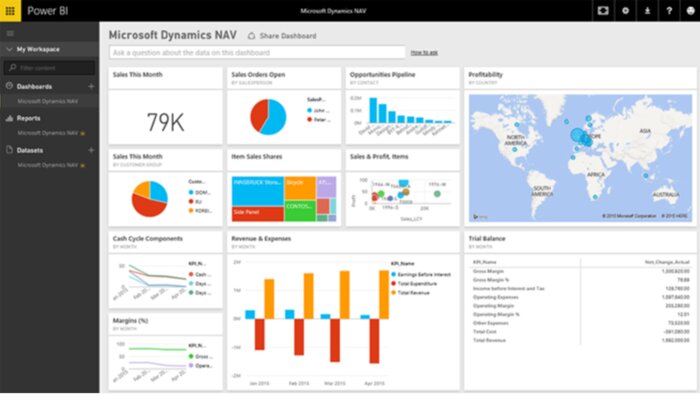Open the Profitability world map tile
Image resolution: width=700 pixels, height=394 pixels.
tap(580, 158)
